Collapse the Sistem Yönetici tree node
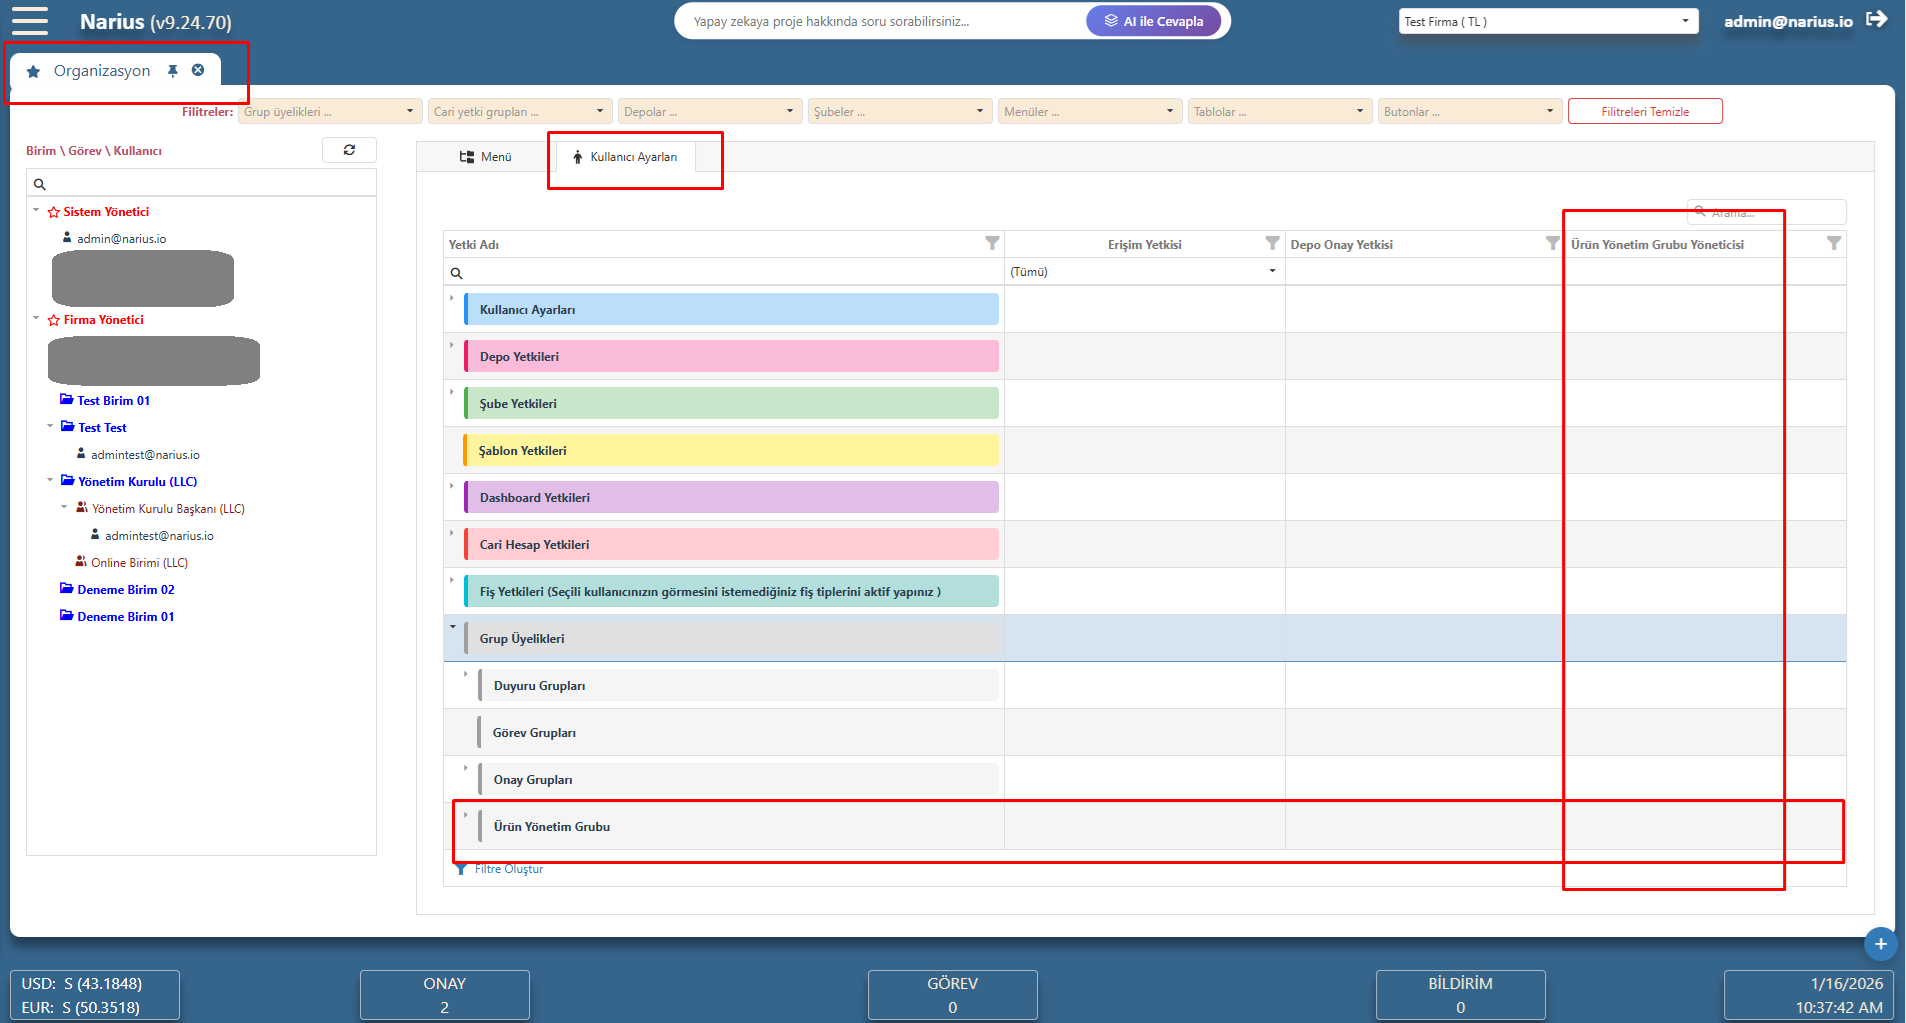 [36, 210]
